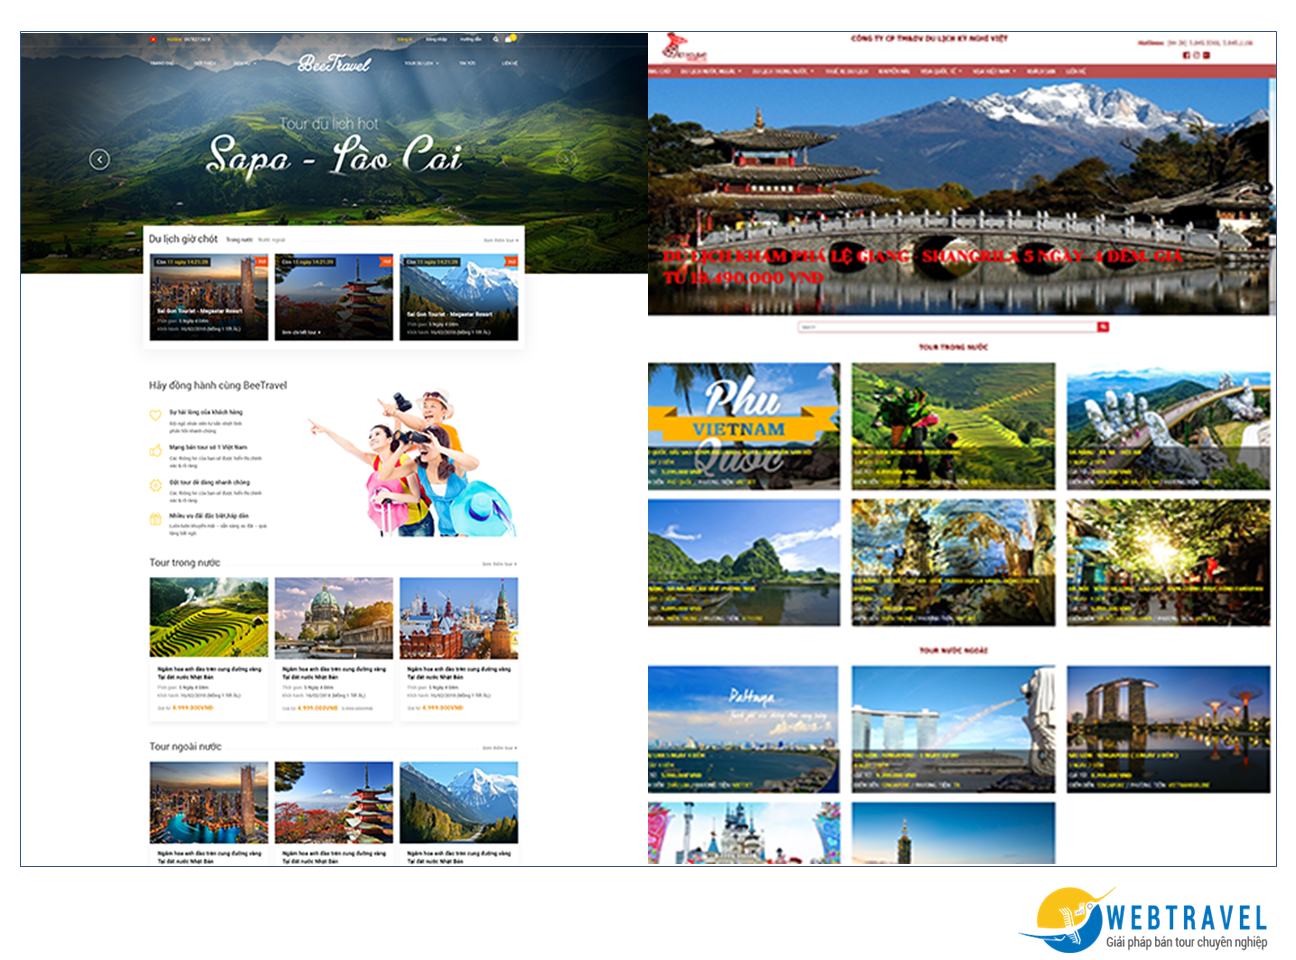Viewport: 1296px width, 960px height.
Task: Click Xem thêm tour beside Tour trong nước
Action: (x=501, y=564)
